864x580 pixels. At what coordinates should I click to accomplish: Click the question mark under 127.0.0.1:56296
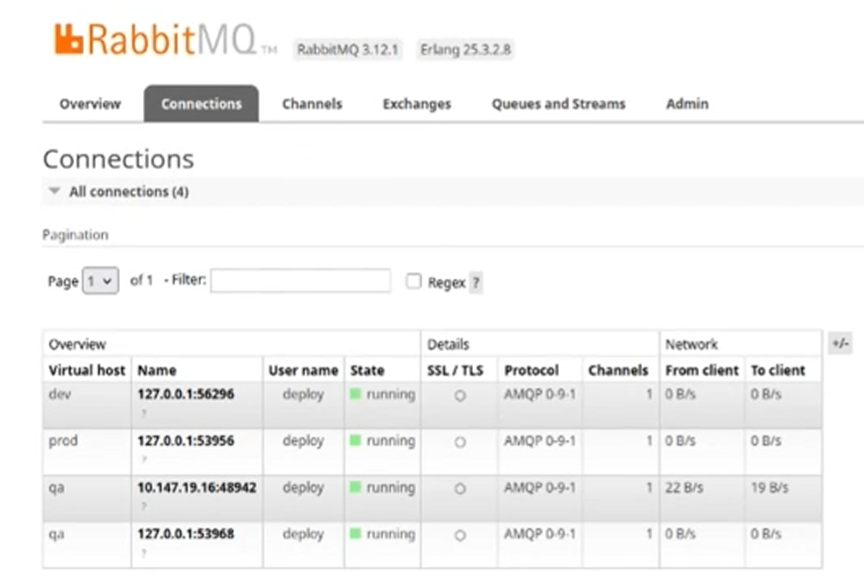[x=142, y=412]
